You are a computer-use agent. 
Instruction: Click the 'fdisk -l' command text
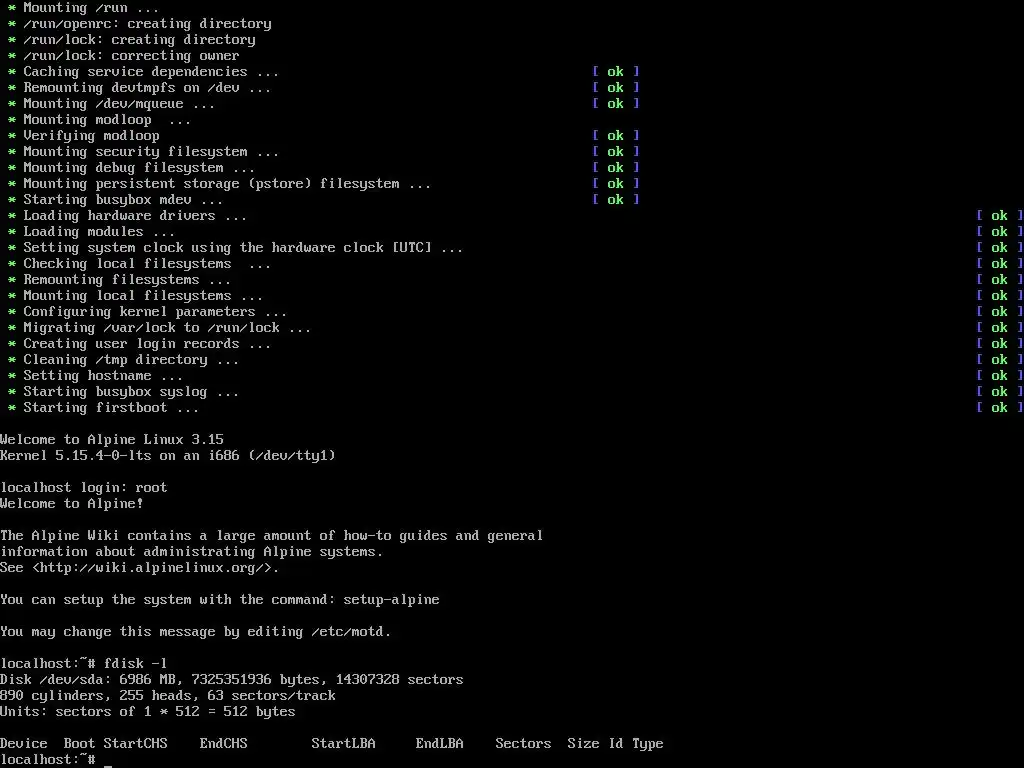pyautogui.click(x=136, y=664)
